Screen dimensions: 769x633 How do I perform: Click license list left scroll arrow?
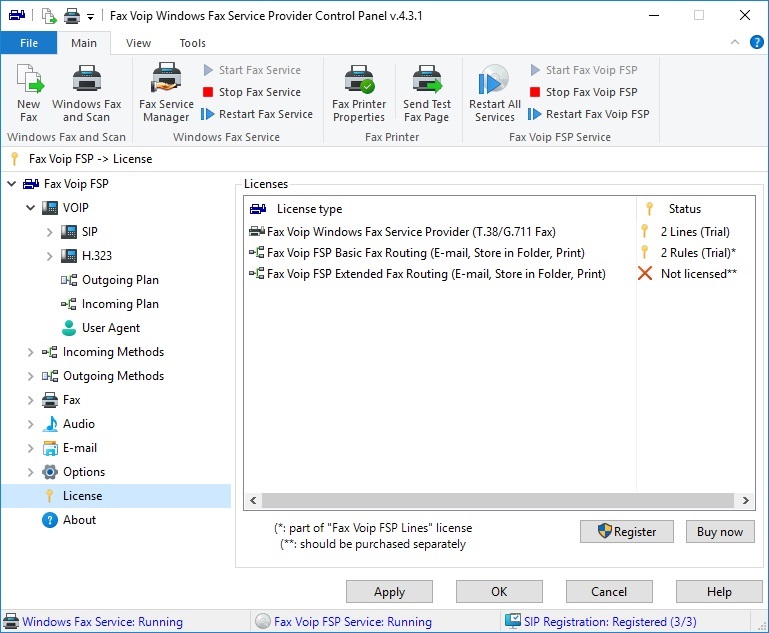(x=253, y=501)
